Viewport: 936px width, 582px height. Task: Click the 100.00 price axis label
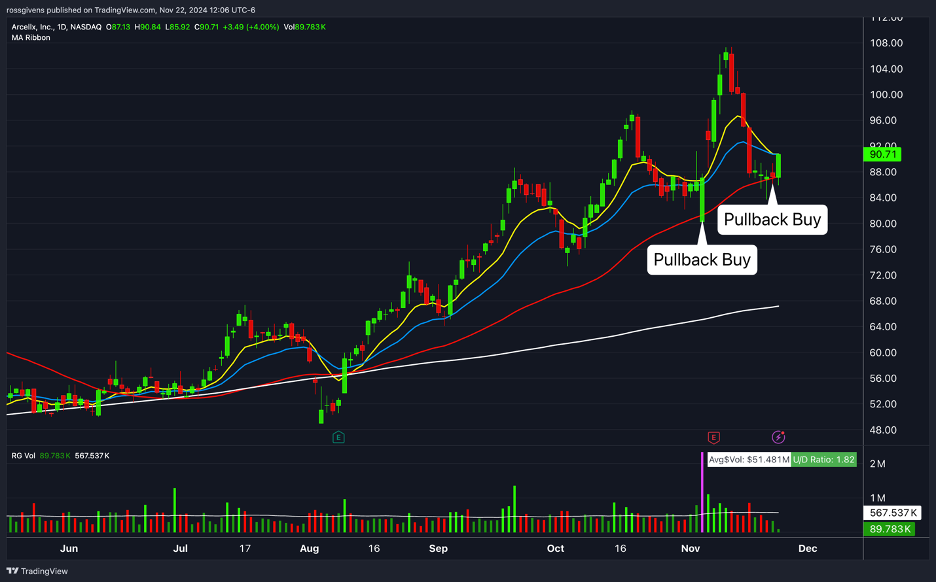(x=886, y=94)
